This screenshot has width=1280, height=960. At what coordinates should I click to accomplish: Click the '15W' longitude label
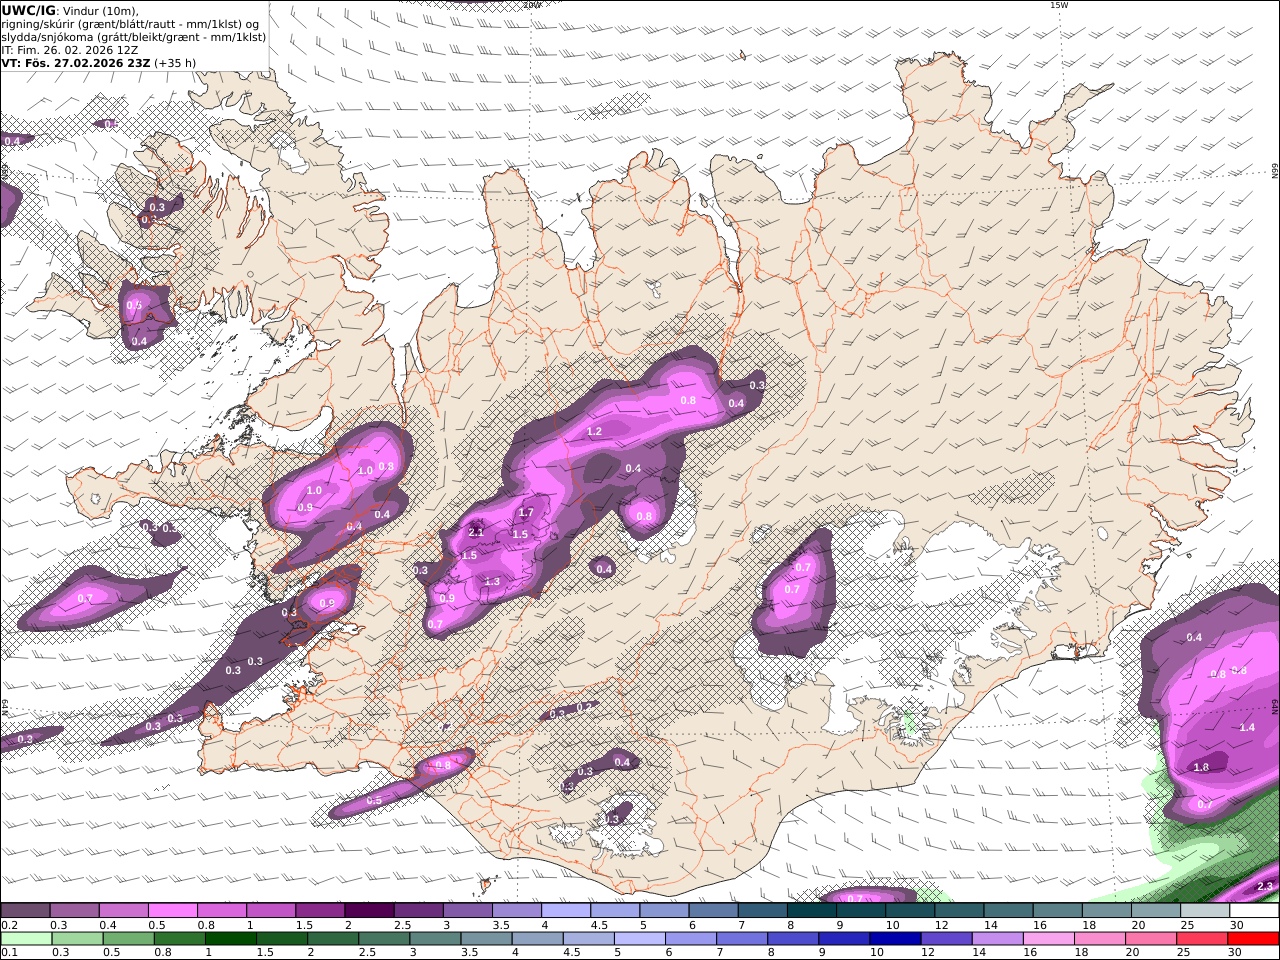click(x=1059, y=5)
